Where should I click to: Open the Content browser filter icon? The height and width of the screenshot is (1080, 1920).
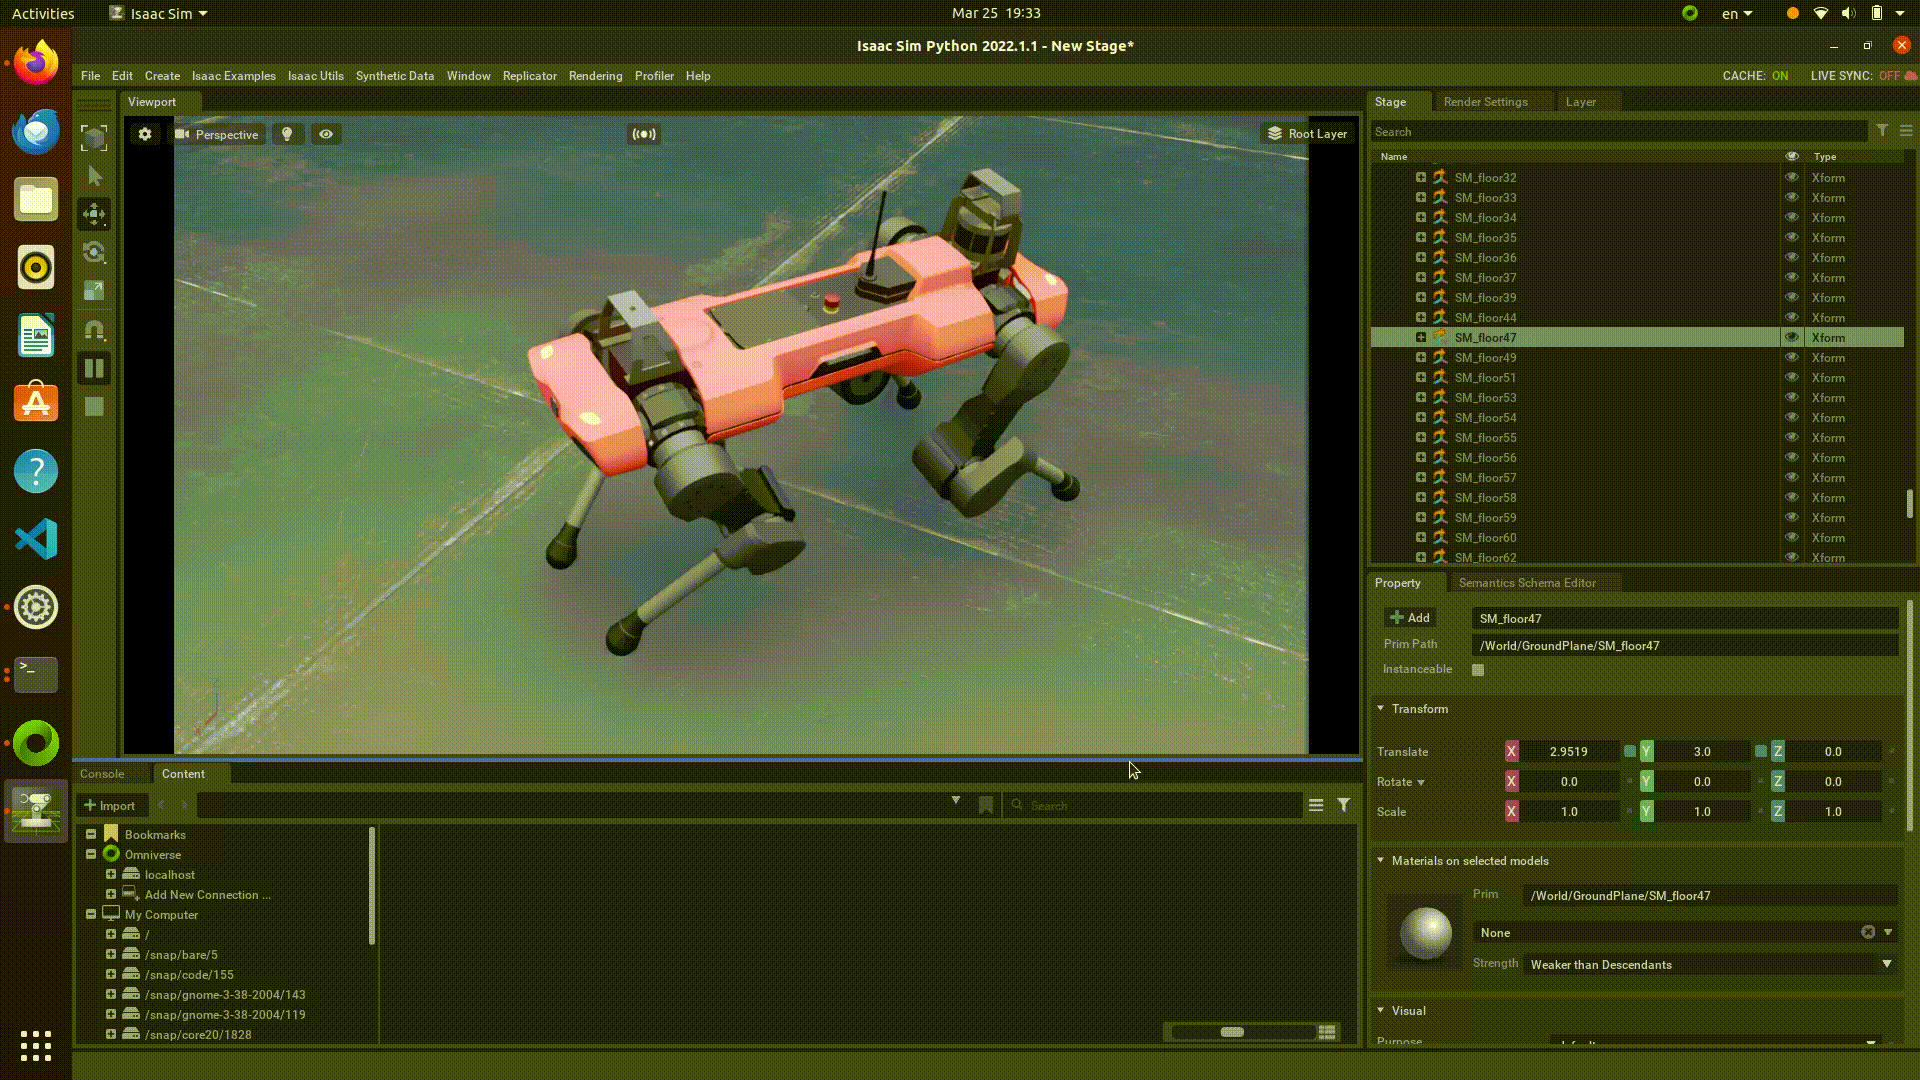click(x=1344, y=805)
